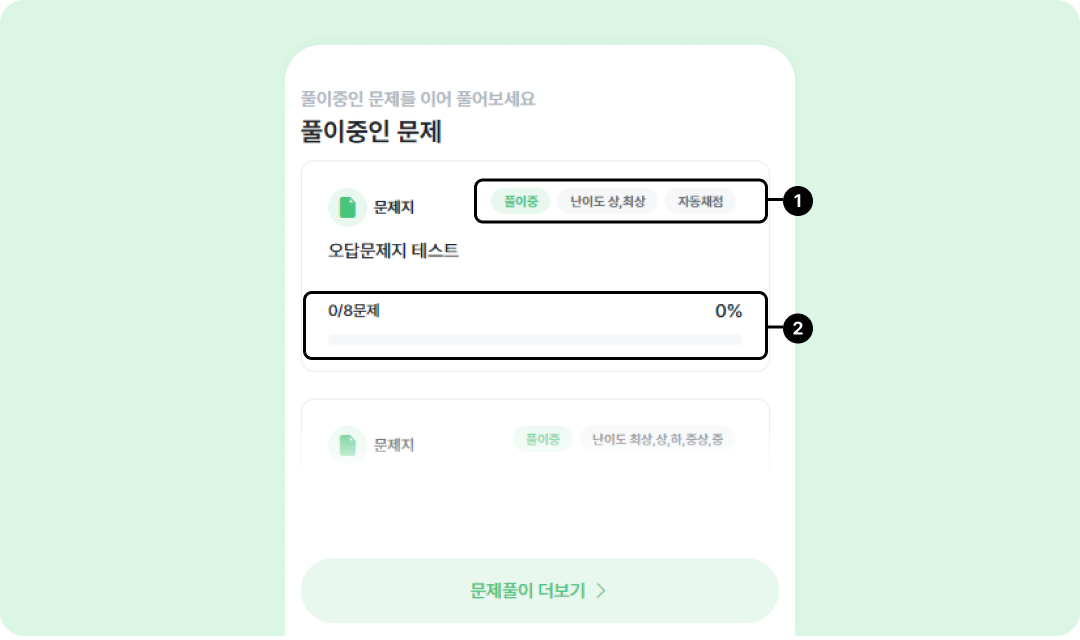Click the 풀이중인 문제를 이어 풀어보세요 subtitle
Viewport: 1080px width, 640px height.
pyautogui.click(x=418, y=99)
